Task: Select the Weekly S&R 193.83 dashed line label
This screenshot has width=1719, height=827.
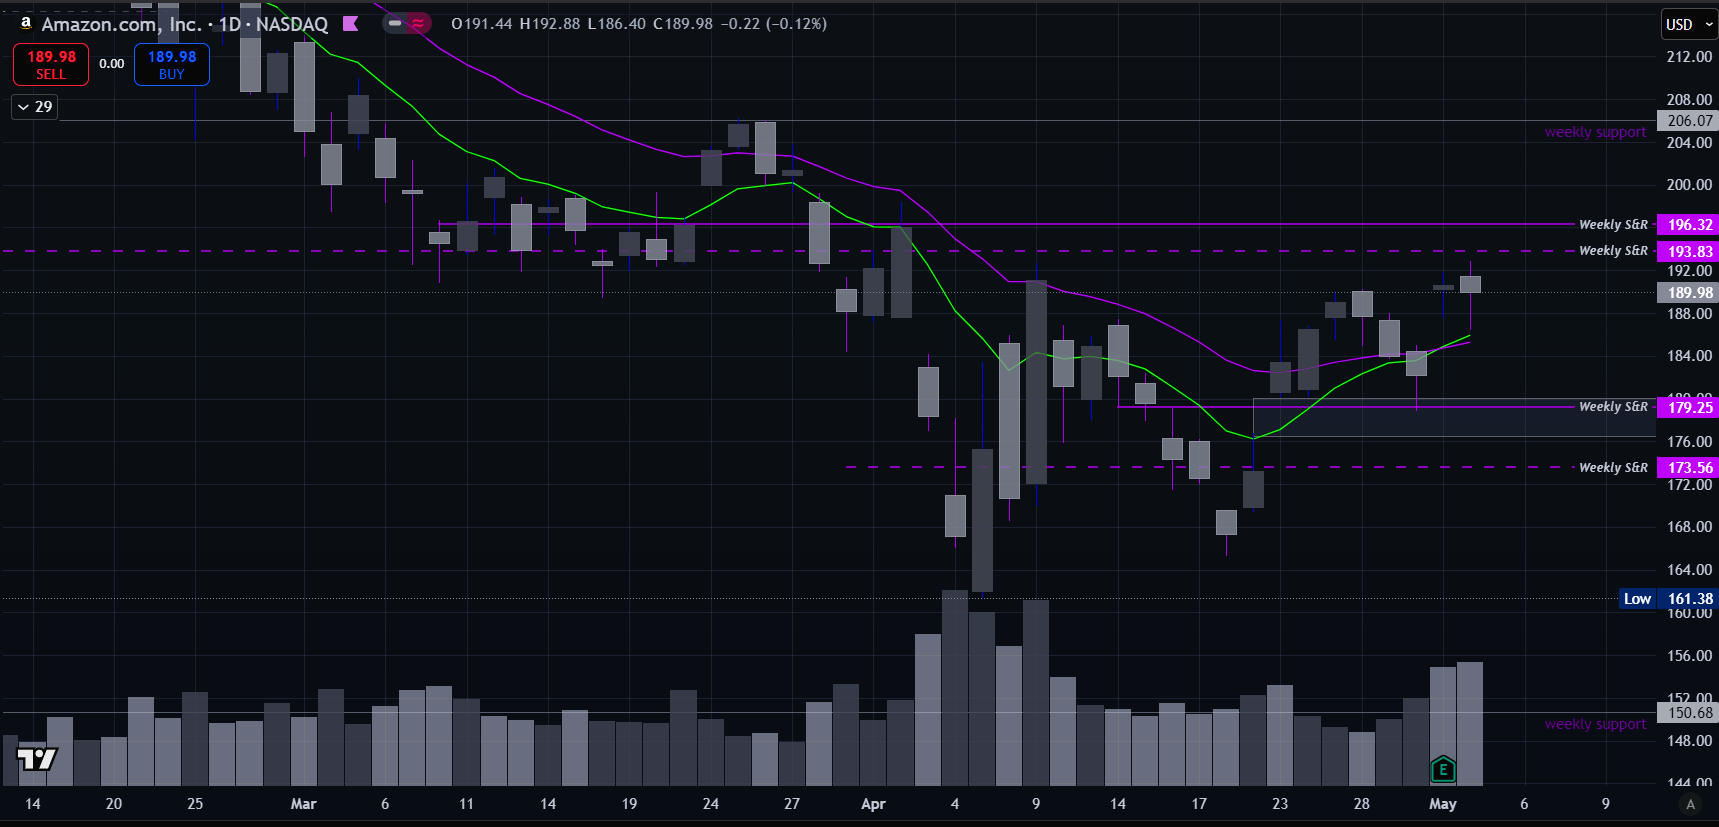Action: click(x=1613, y=251)
